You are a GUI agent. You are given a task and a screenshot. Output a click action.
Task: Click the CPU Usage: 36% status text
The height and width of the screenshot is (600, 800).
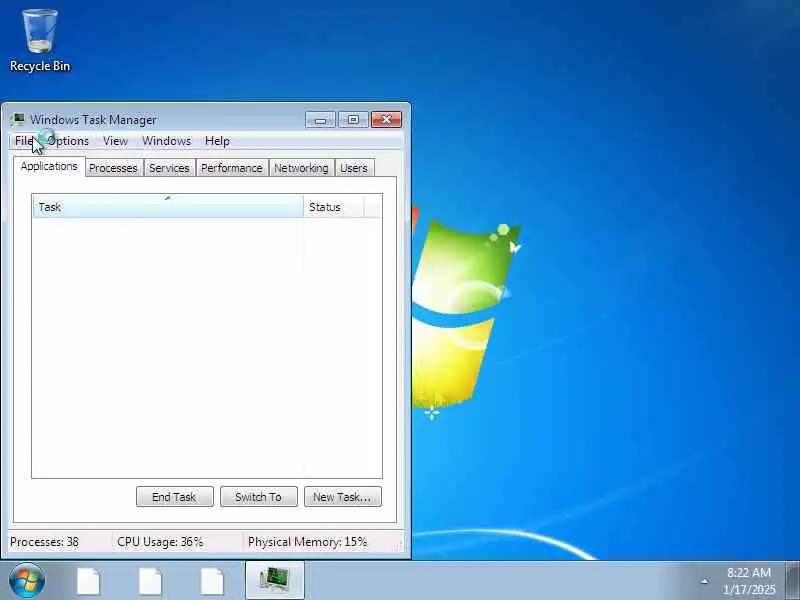point(160,542)
